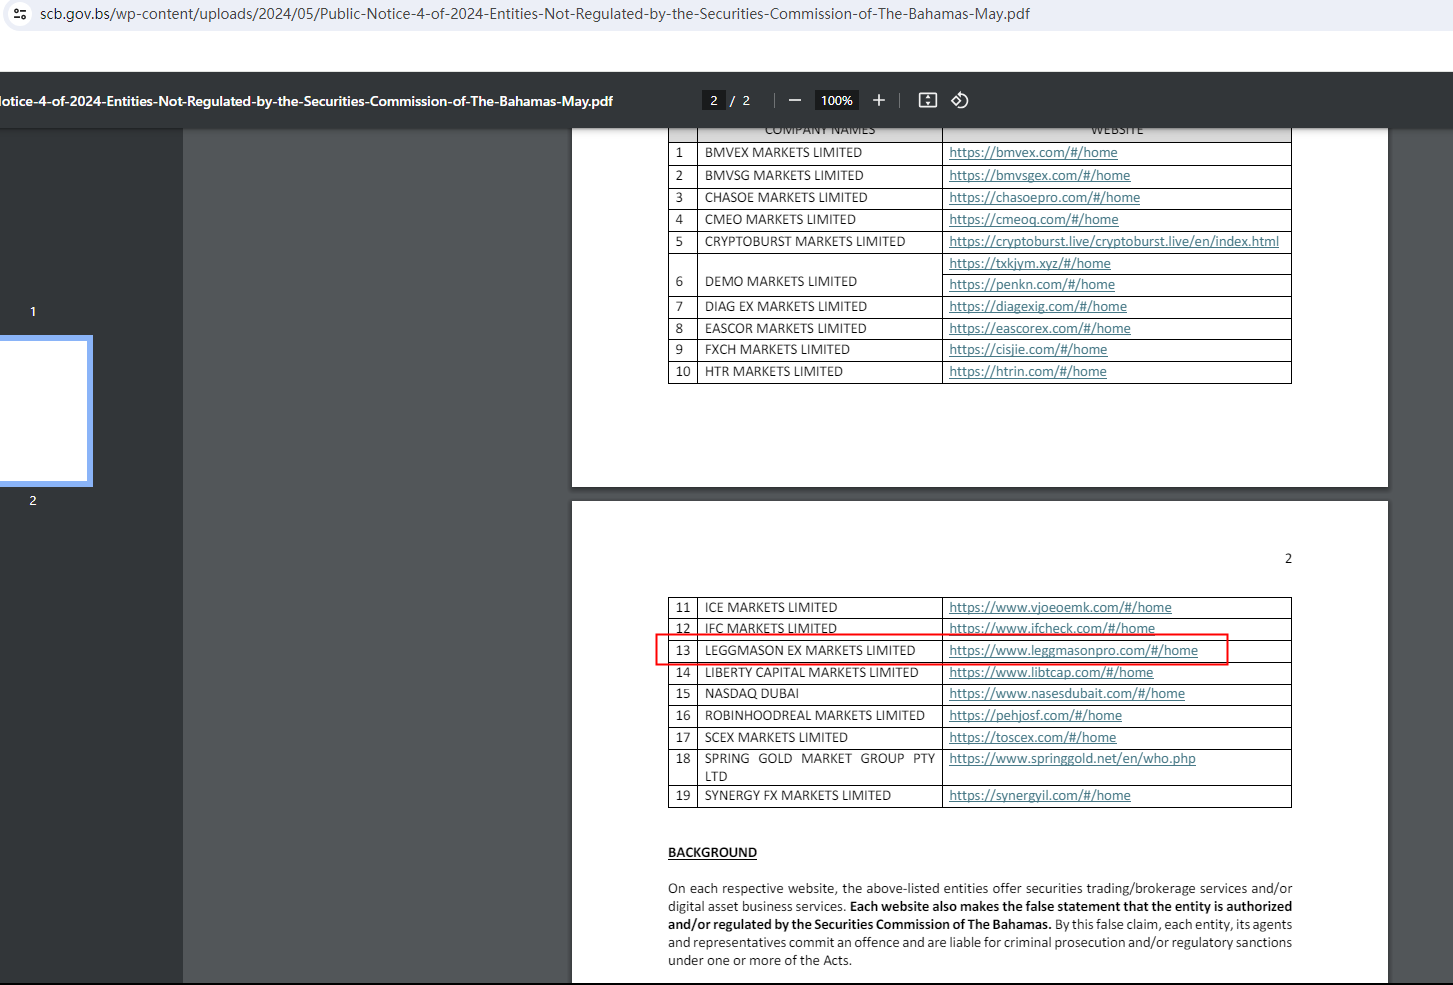
Task: Visit the synergyil.com link
Action: 1039,796
